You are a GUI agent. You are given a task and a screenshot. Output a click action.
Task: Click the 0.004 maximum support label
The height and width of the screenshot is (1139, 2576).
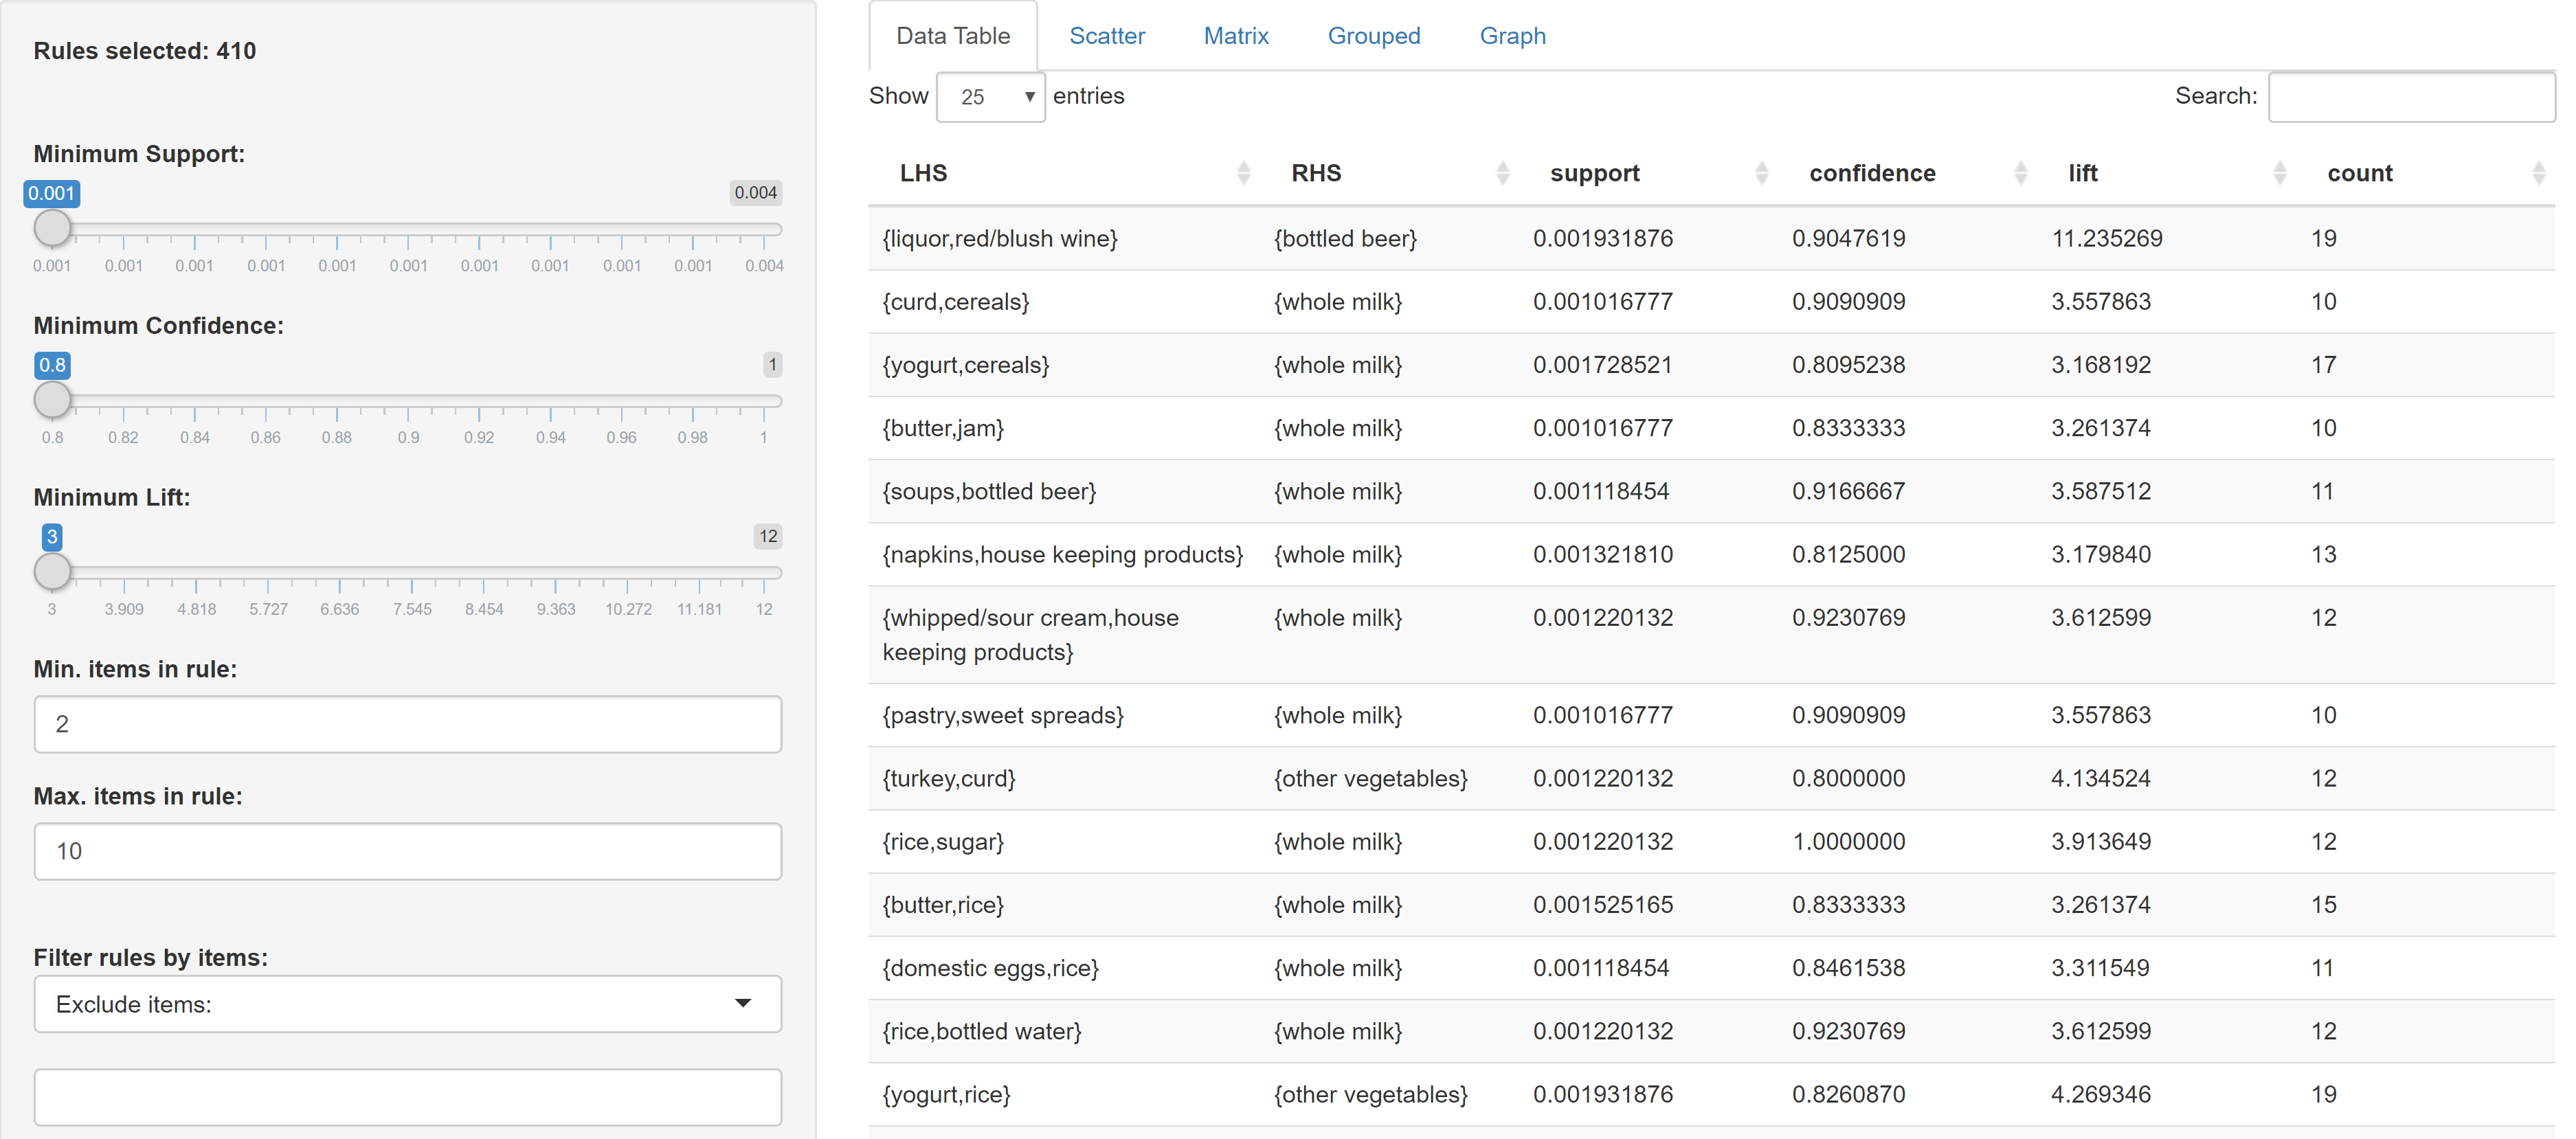click(755, 192)
